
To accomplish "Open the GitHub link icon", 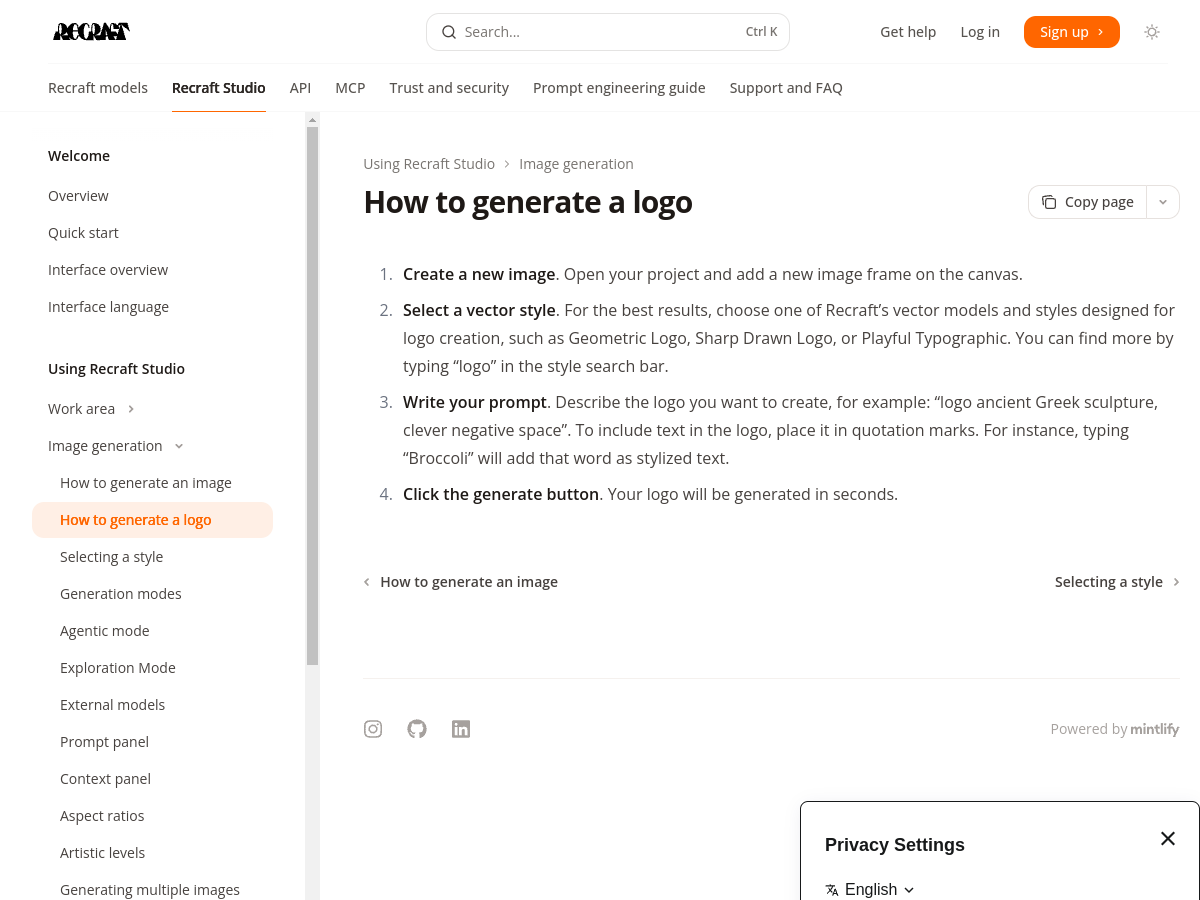I will 417,729.
